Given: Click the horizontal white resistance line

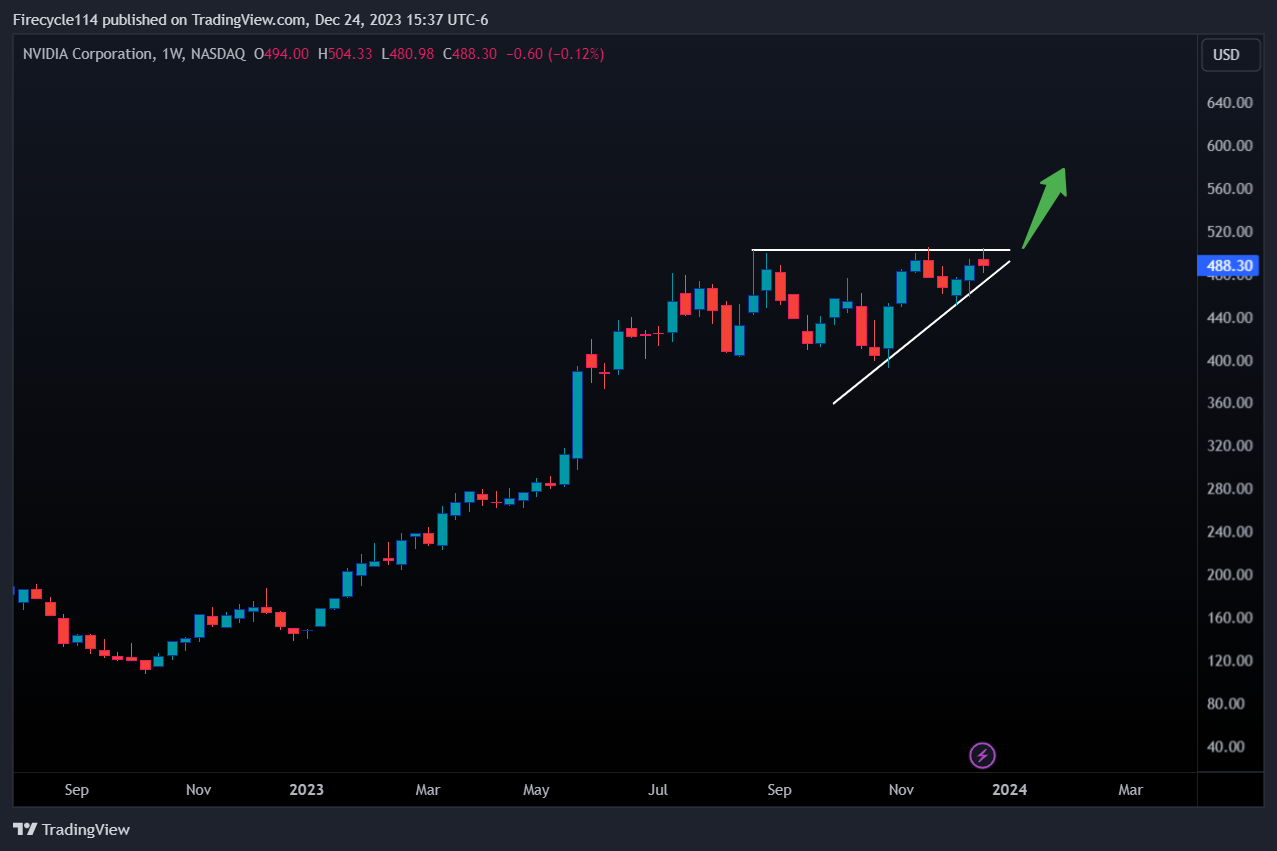Looking at the screenshot, I should point(881,249).
